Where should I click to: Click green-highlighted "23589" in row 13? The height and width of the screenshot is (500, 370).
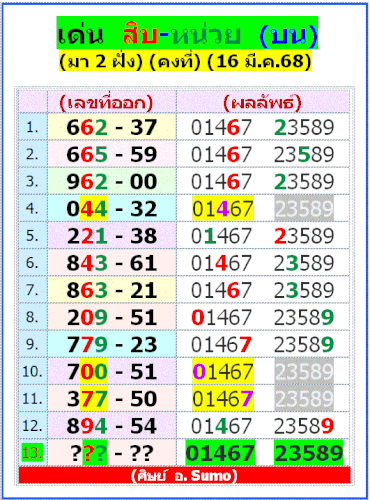click(x=308, y=453)
